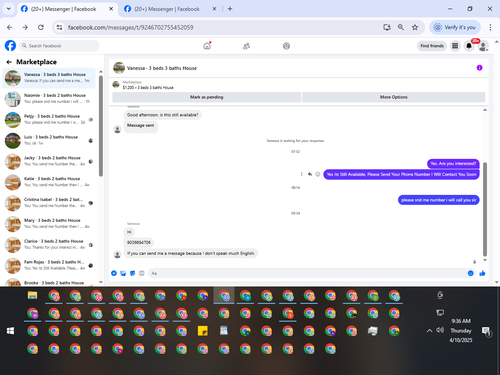Click Mark as pending button
The width and height of the screenshot is (500, 375).
[206, 97]
